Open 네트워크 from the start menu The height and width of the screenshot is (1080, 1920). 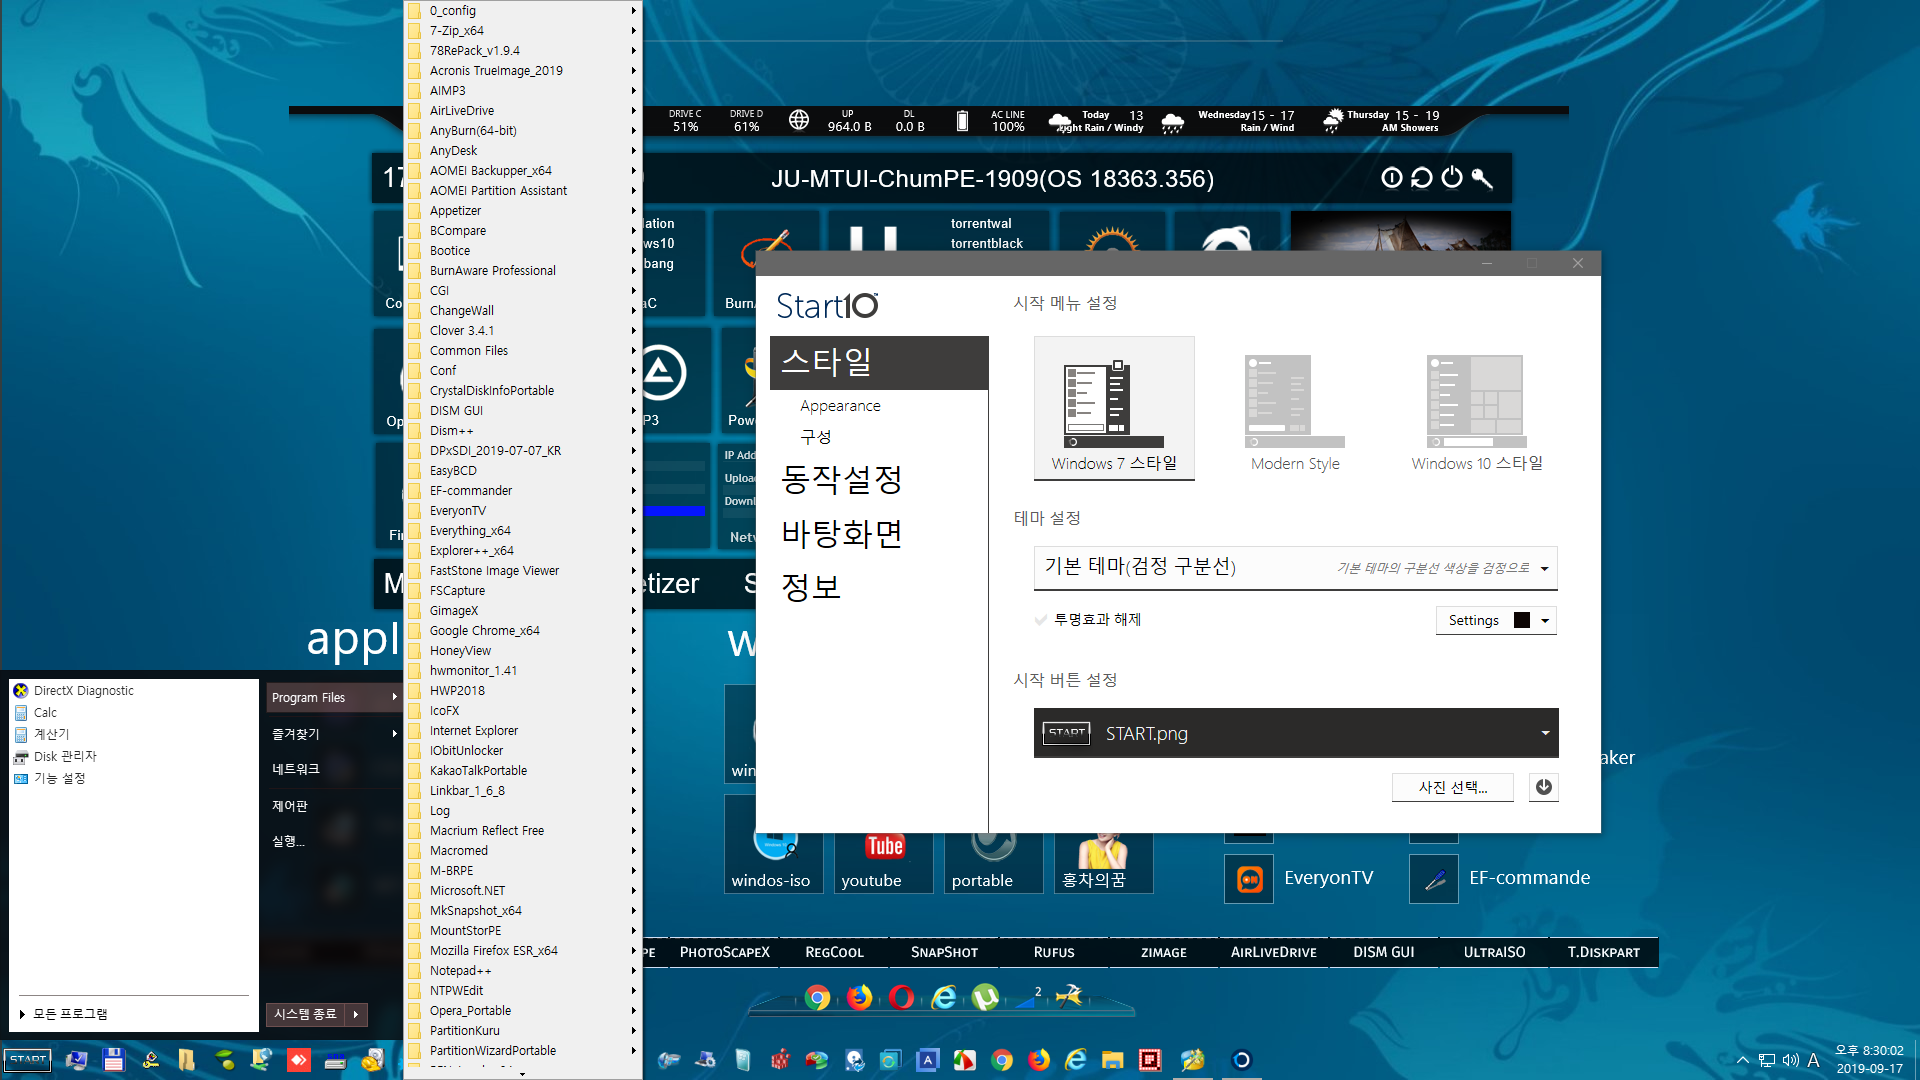(x=296, y=769)
